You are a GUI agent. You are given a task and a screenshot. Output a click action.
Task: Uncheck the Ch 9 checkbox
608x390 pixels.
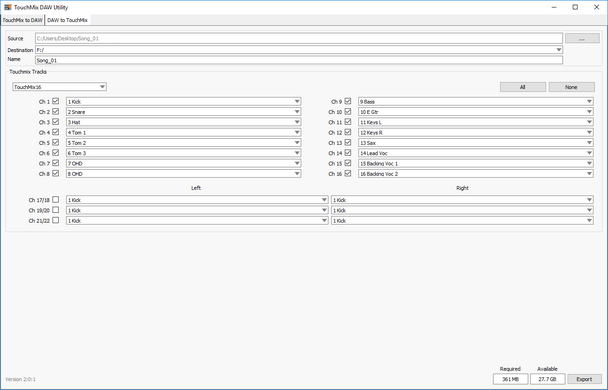348,101
